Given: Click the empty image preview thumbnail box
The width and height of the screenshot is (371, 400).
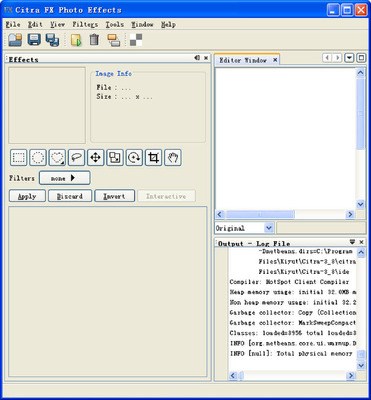Looking at the screenshot, I should click(x=47, y=105).
